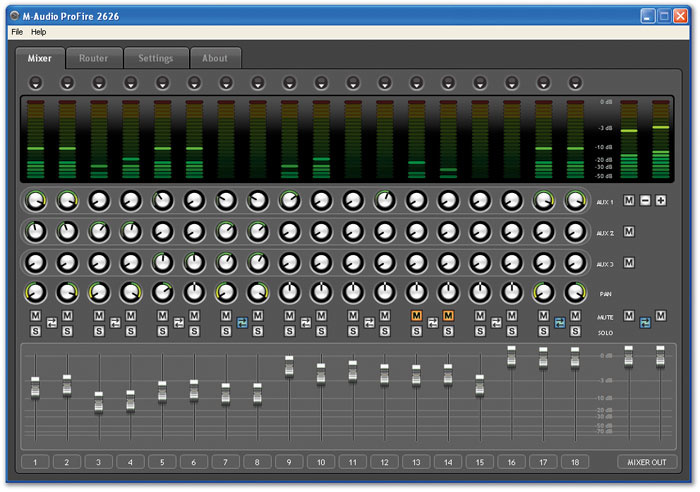Viewport: 700px width, 492px height.
Task: Solo channel 1 with its S button
Action: pyautogui.click(x=36, y=330)
